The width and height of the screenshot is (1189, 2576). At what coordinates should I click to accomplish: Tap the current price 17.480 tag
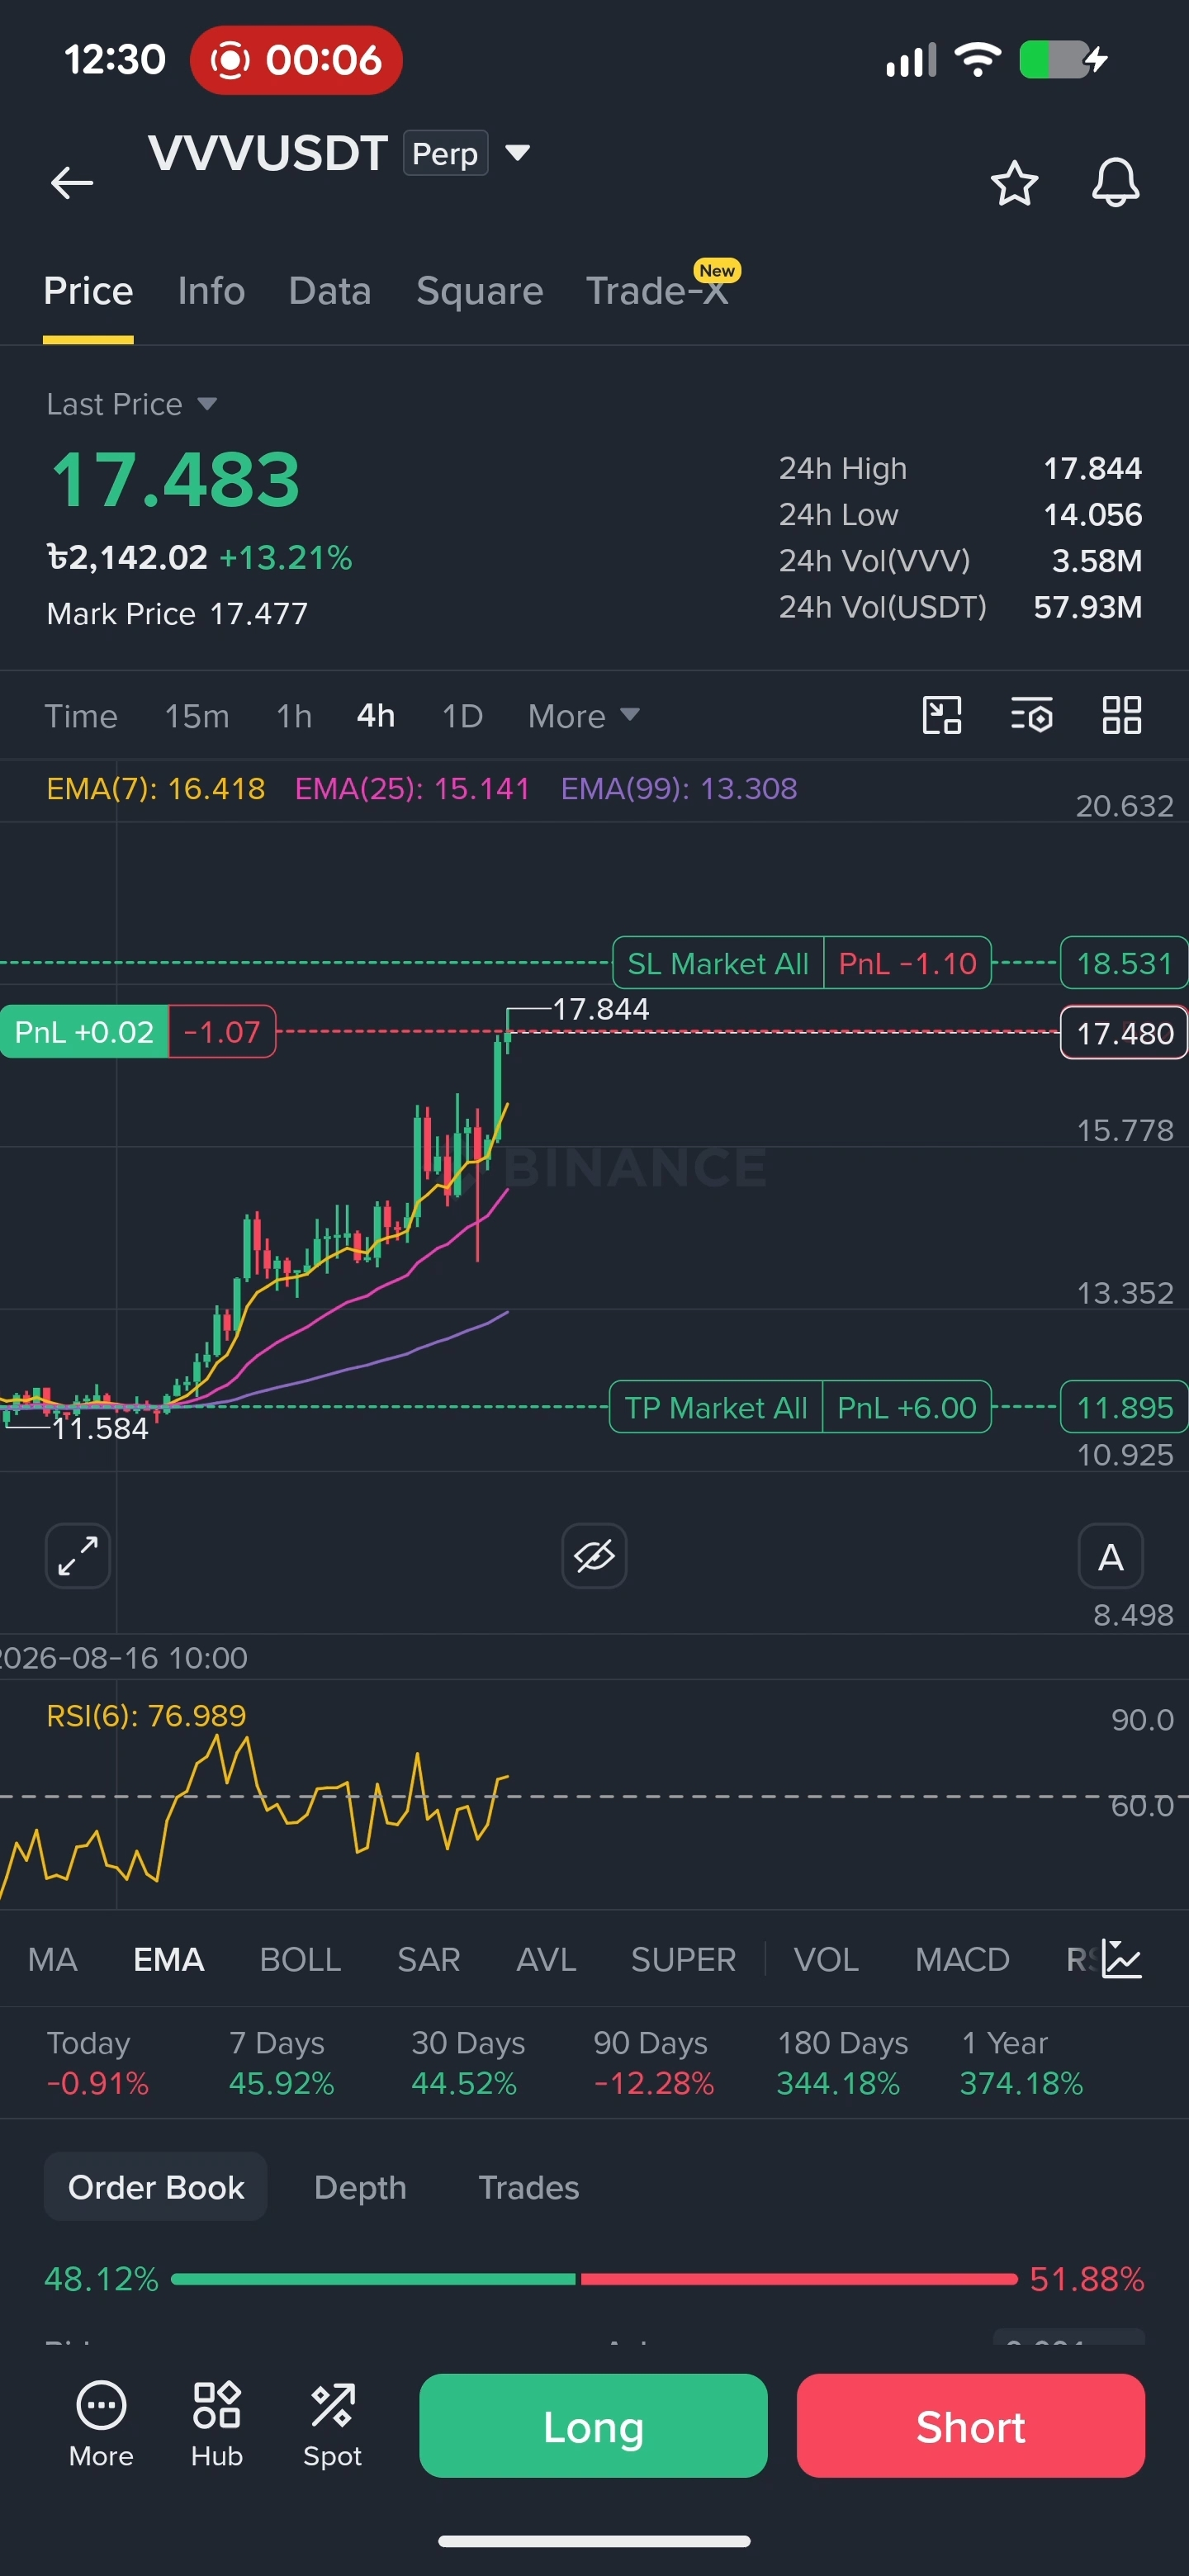pyautogui.click(x=1124, y=1033)
